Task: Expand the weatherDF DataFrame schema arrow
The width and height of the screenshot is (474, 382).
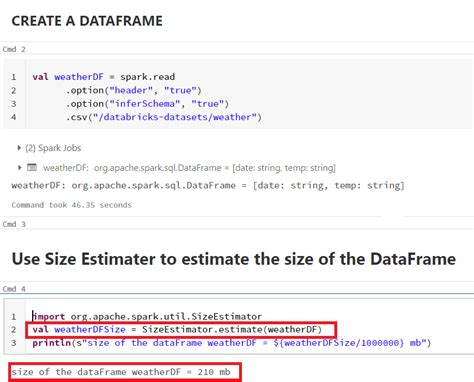Action: [19, 167]
